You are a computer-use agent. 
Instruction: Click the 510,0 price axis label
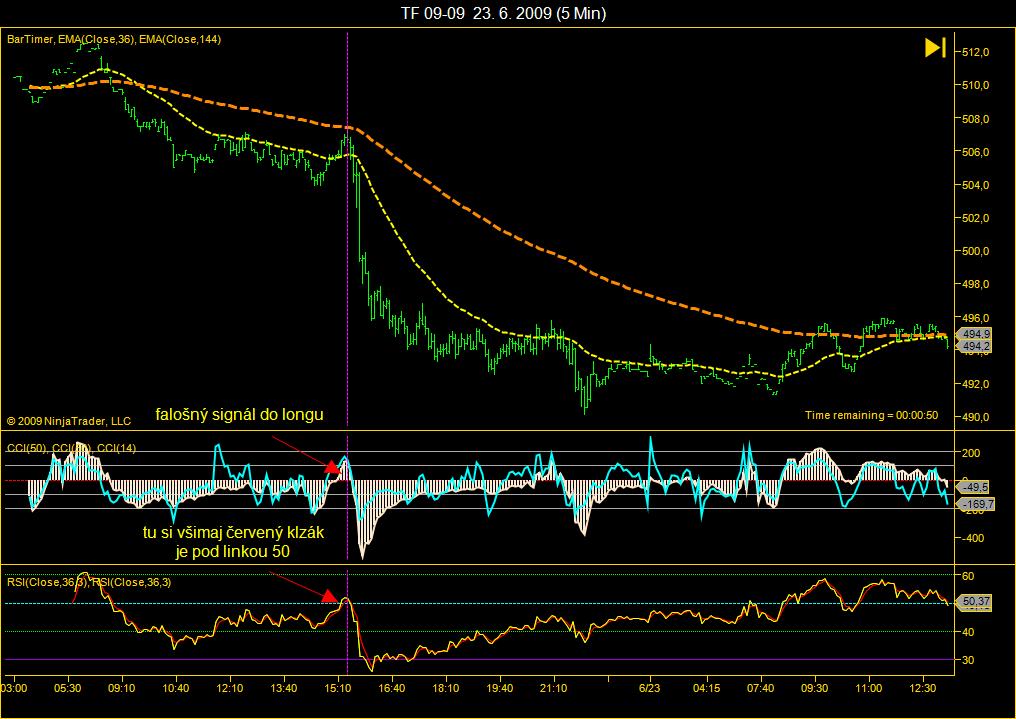[976, 85]
